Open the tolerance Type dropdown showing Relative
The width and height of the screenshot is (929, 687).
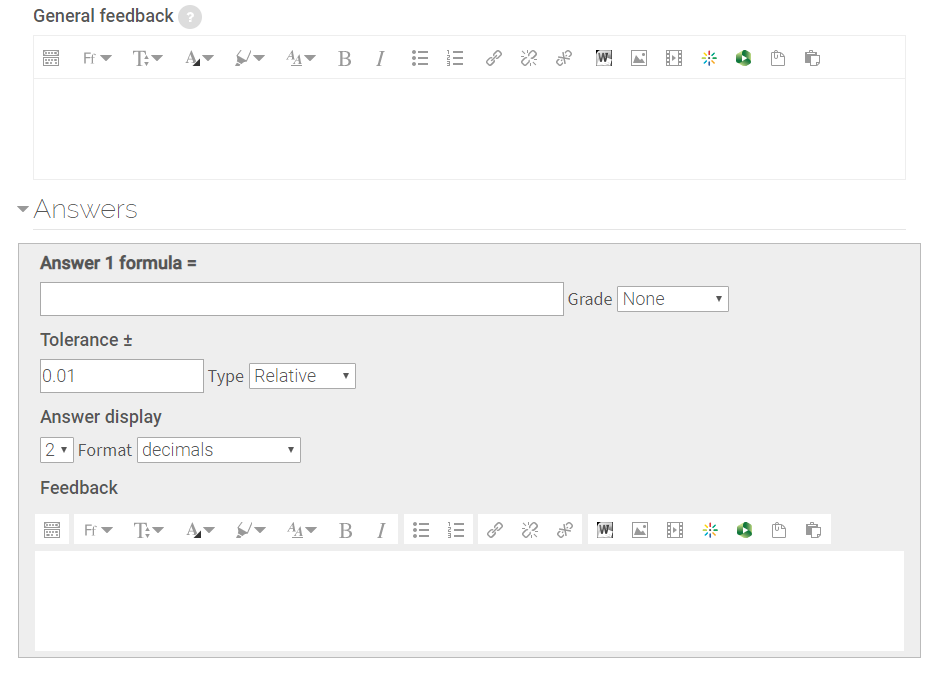pyautogui.click(x=302, y=376)
